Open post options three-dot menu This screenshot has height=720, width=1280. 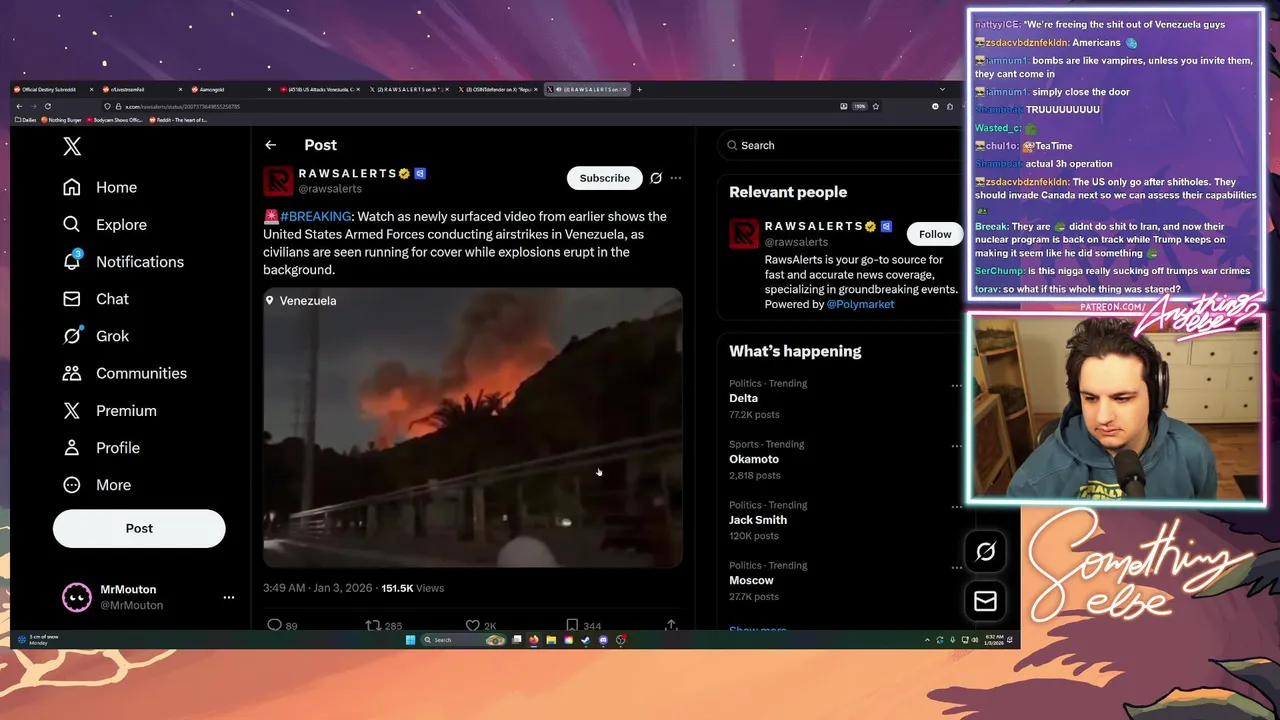[x=676, y=178]
